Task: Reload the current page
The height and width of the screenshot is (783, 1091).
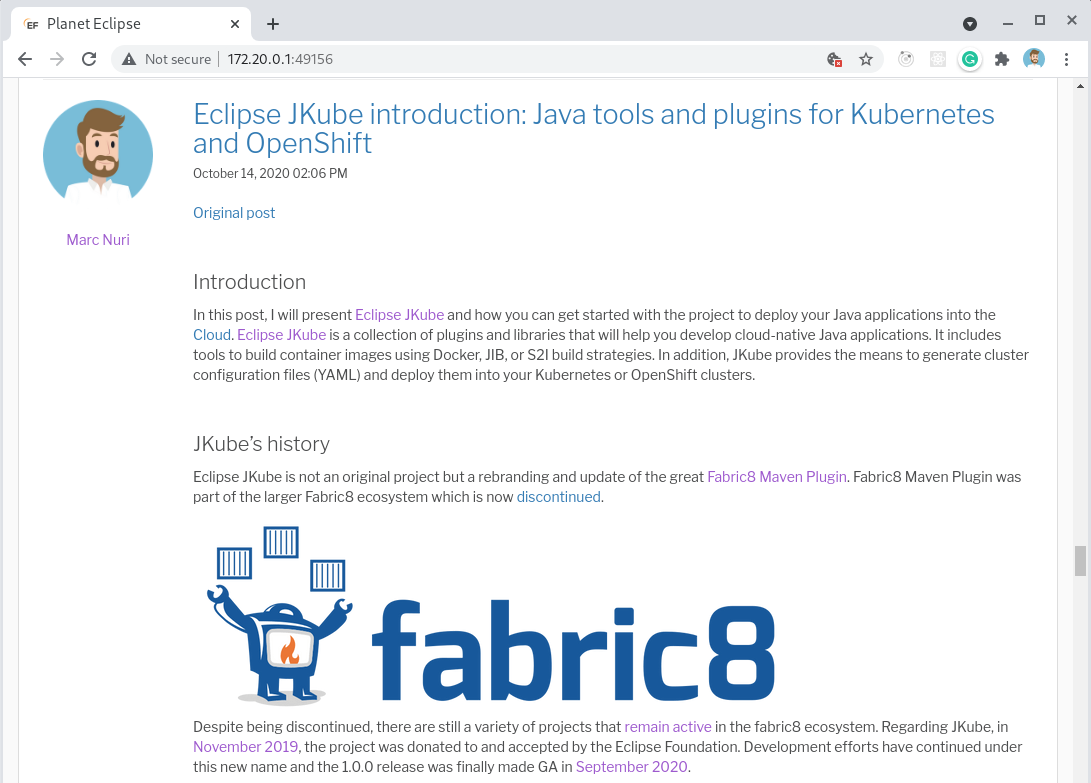Action: (89, 59)
